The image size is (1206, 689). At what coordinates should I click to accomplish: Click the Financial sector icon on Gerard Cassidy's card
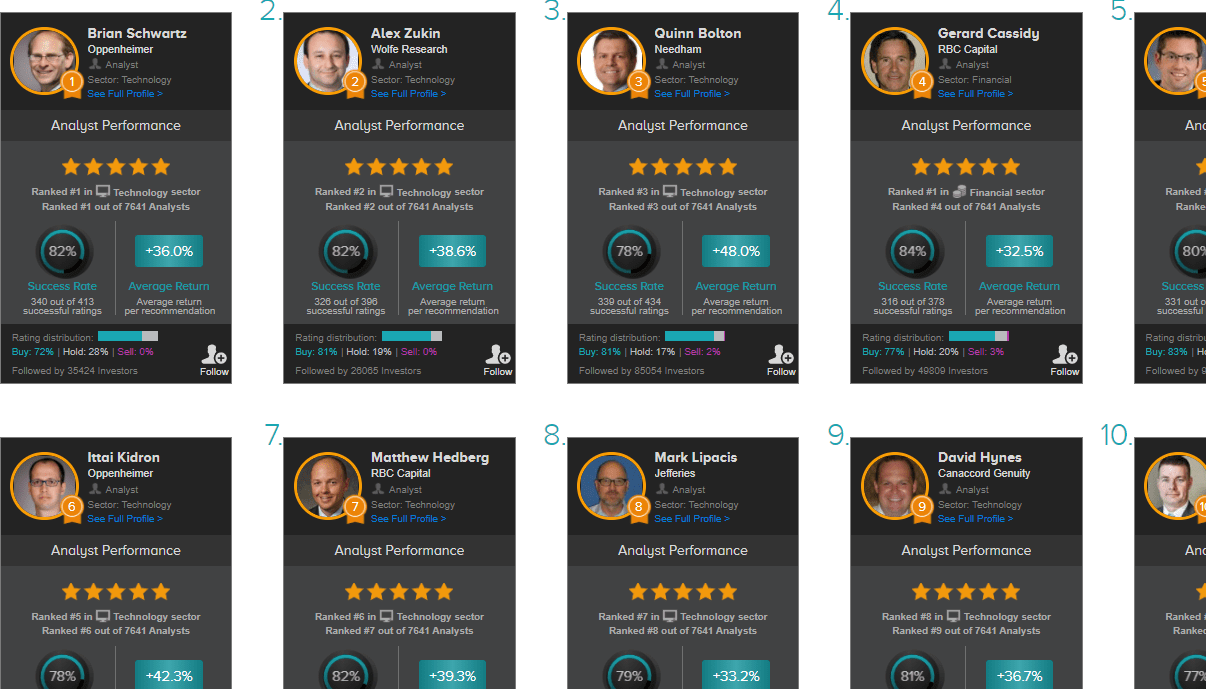pos(959,191)
